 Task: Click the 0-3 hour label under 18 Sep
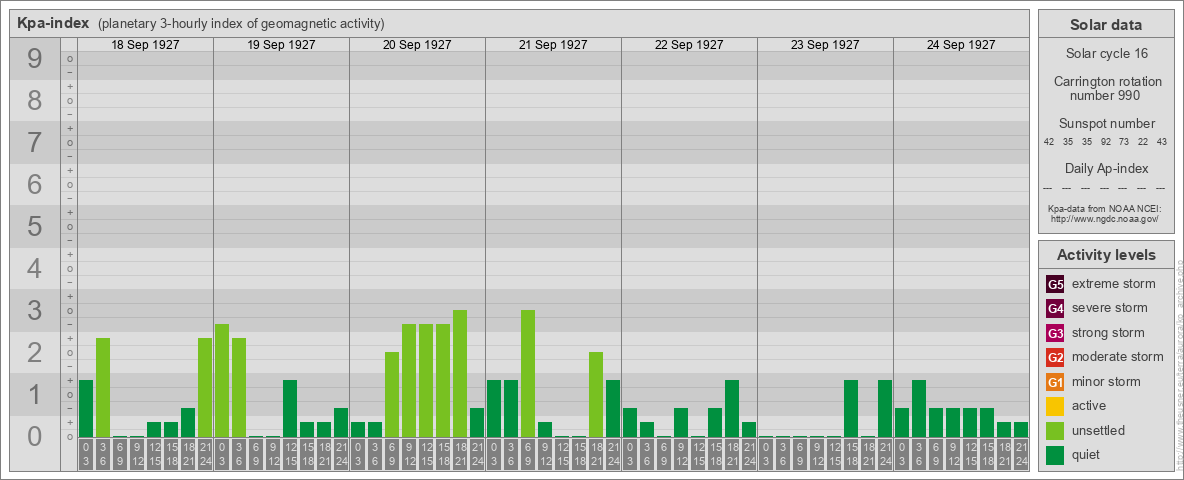(x=86, y=455)
